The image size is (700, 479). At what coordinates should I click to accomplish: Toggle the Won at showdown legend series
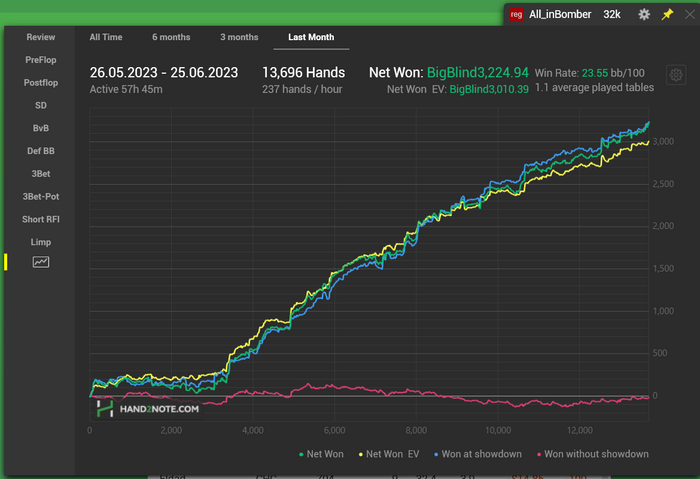(x=478, y=454)
